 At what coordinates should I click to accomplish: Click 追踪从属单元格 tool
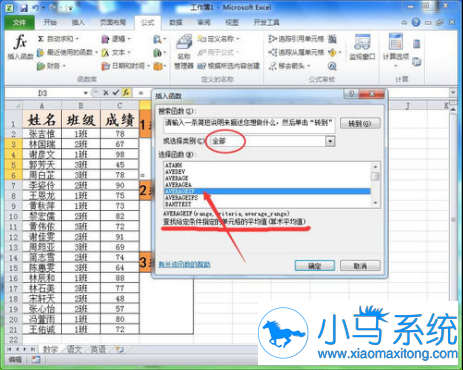pos(296,52)
